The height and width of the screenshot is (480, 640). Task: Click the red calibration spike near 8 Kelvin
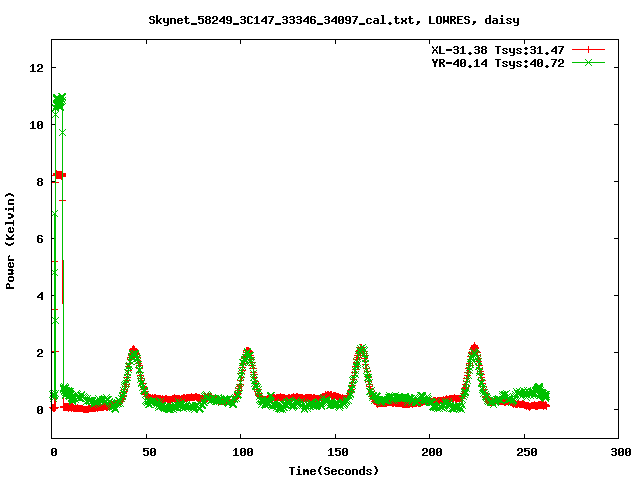tap(59, 175)
